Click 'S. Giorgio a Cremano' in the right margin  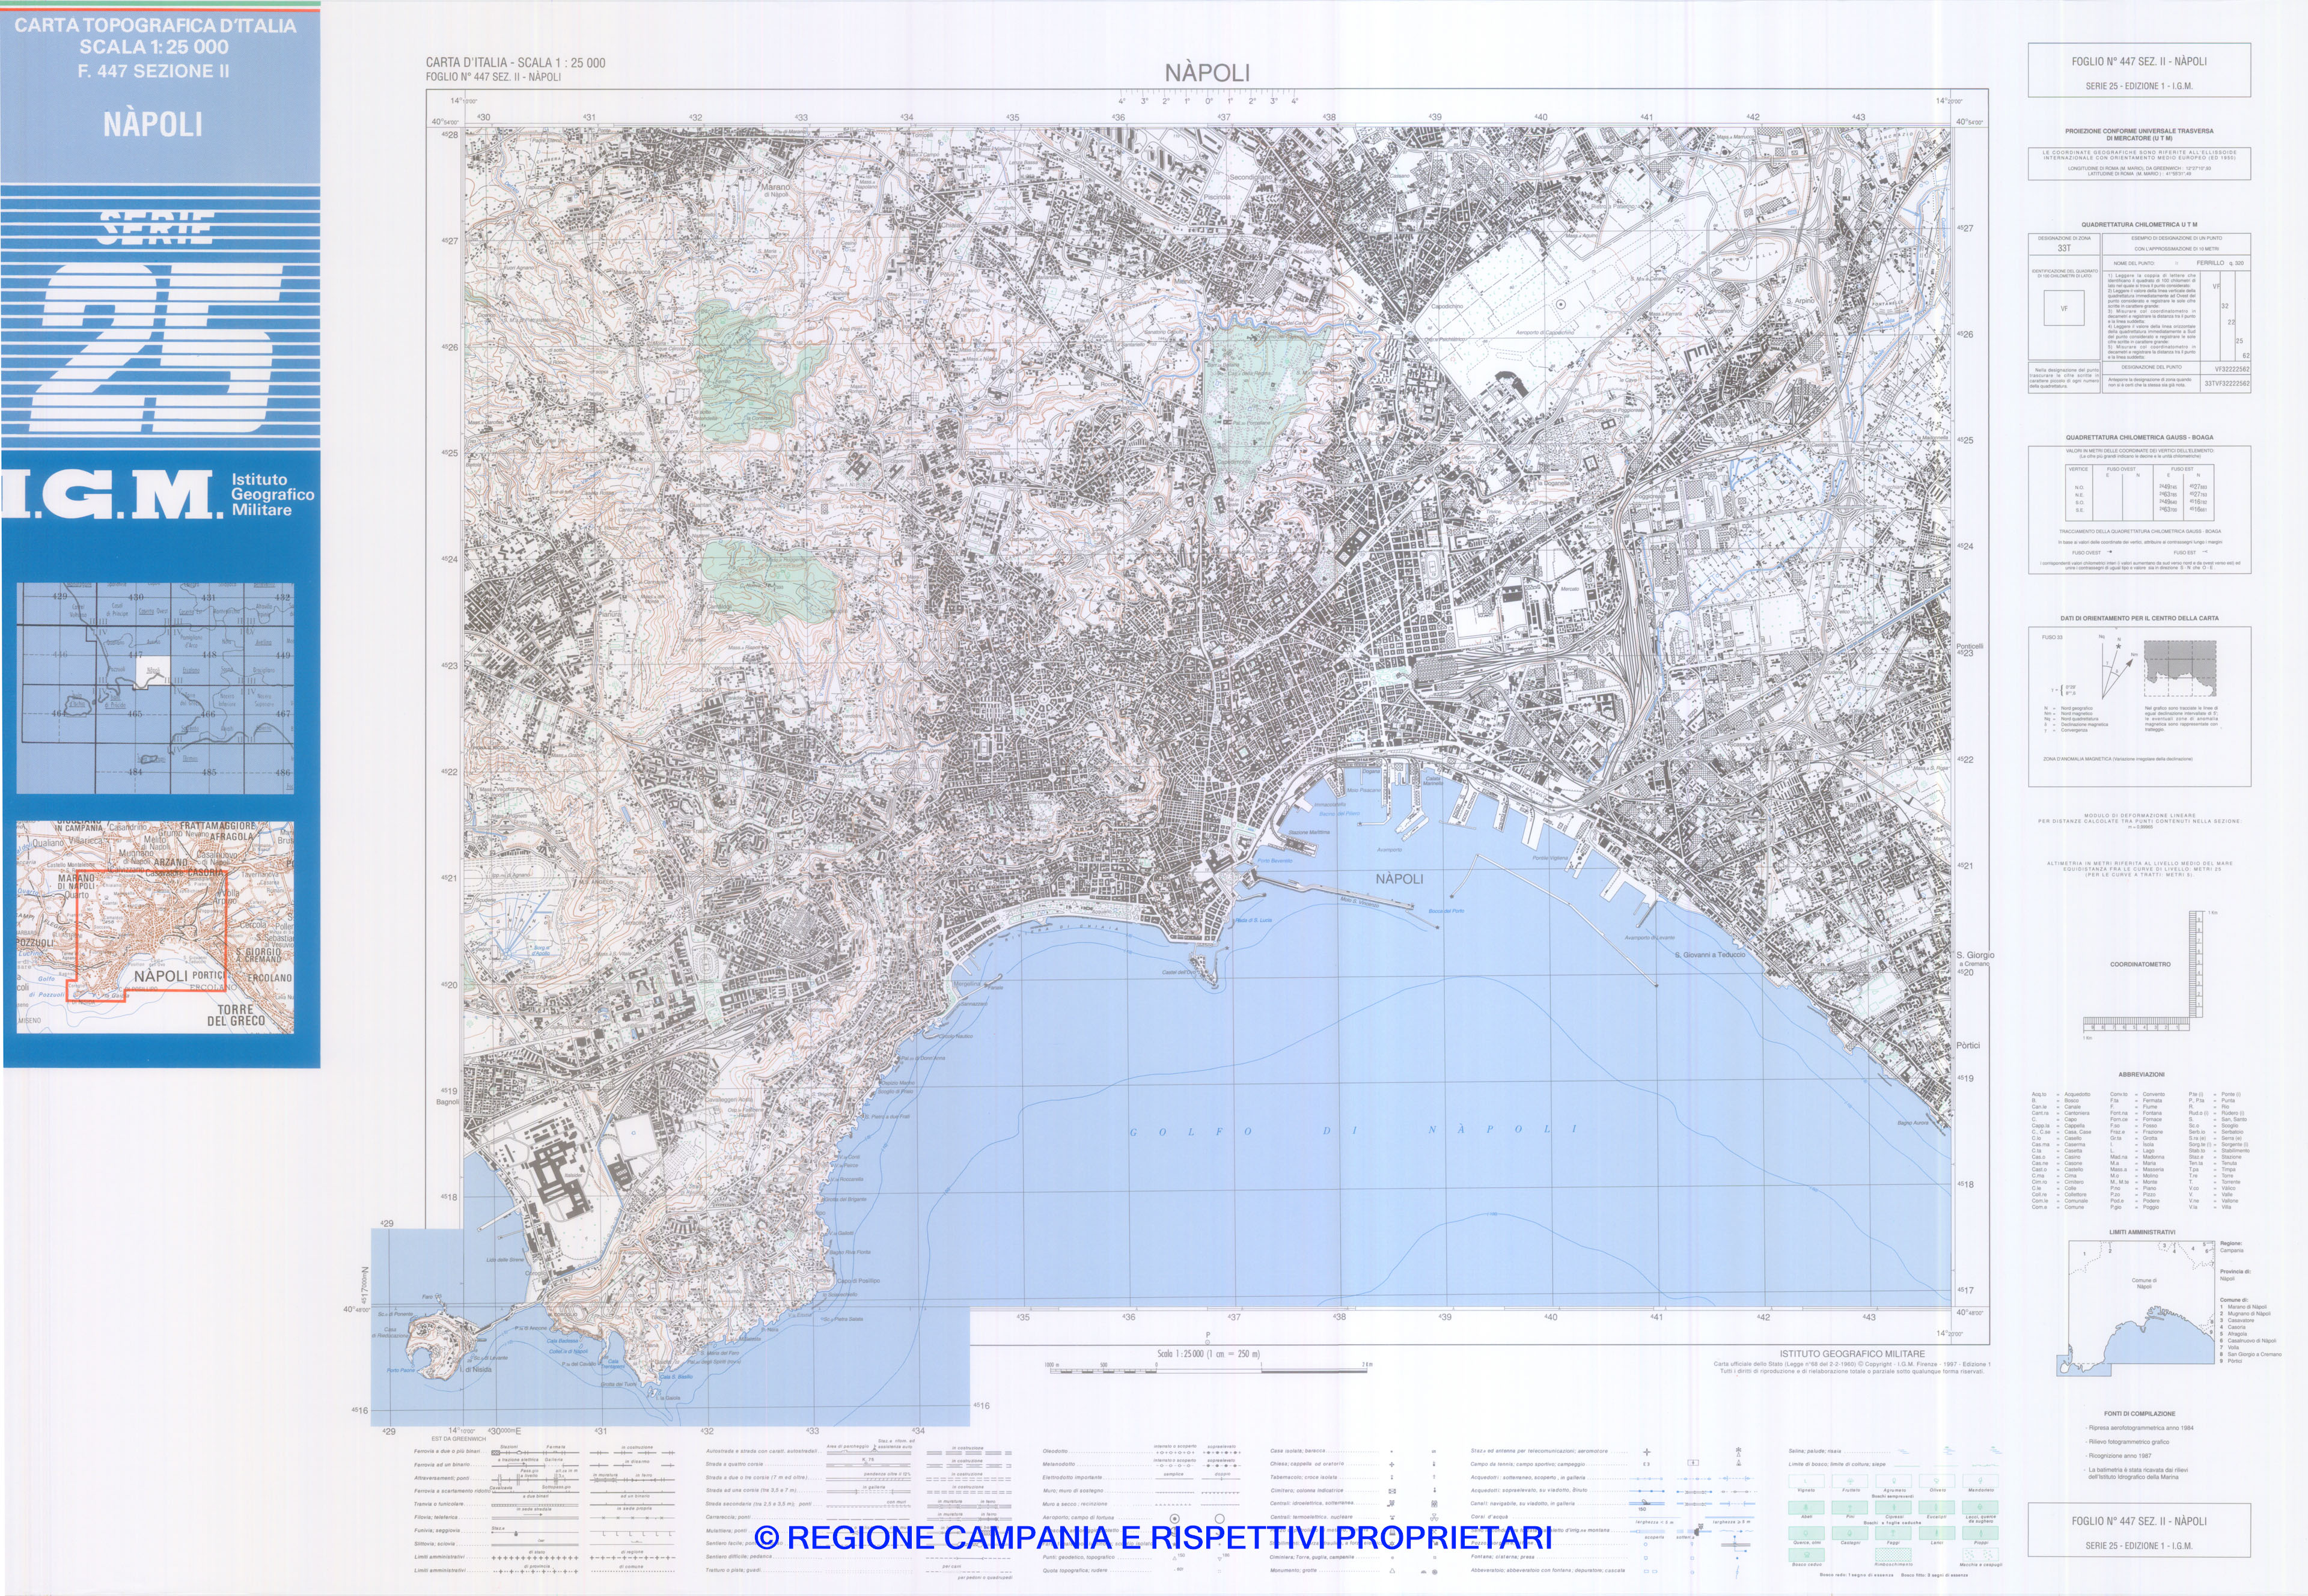pos(1975,959)
